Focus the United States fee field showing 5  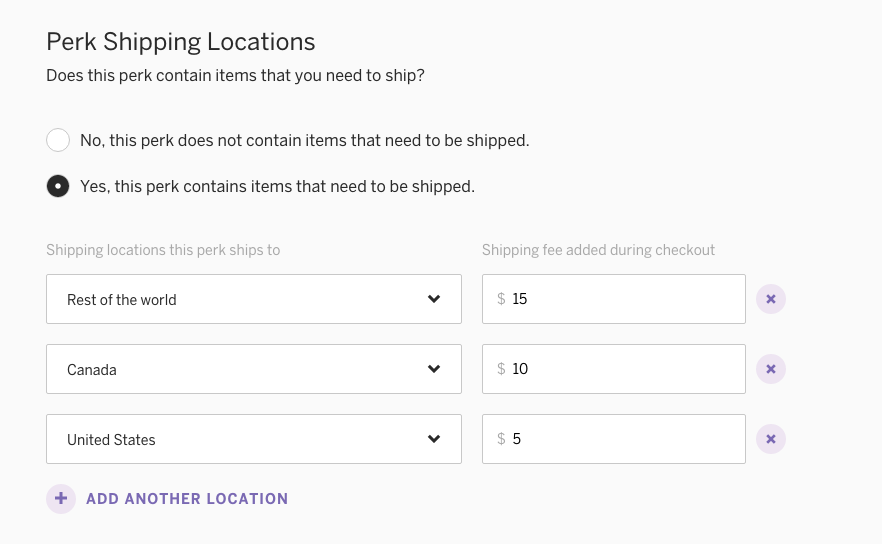[614, 439]
